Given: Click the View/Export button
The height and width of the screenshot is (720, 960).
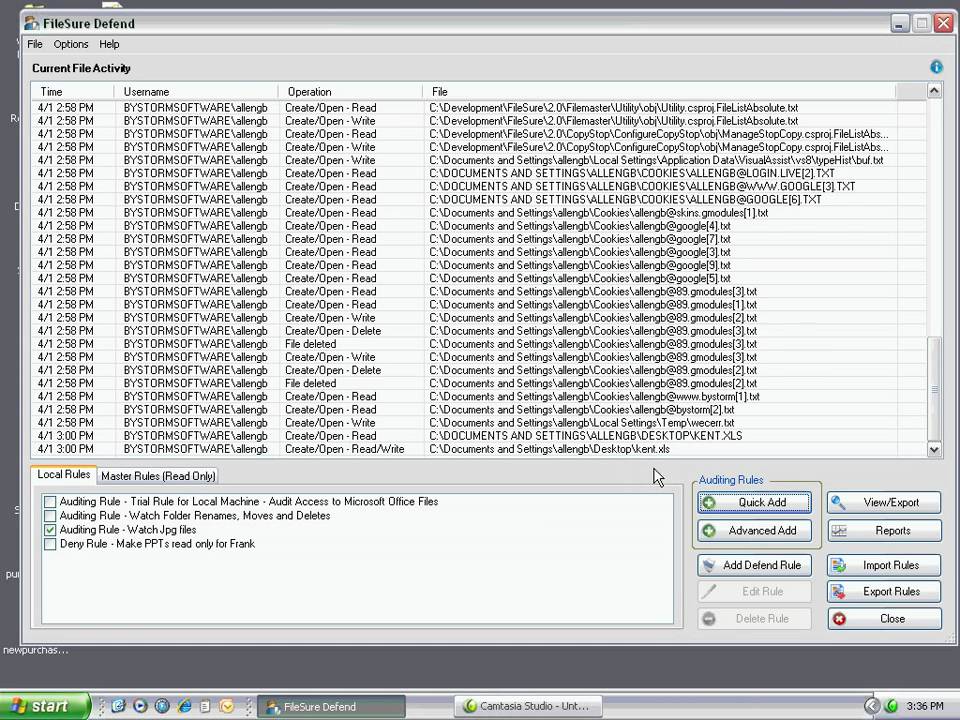Looking at the screenshot, I should click(884, 503).
